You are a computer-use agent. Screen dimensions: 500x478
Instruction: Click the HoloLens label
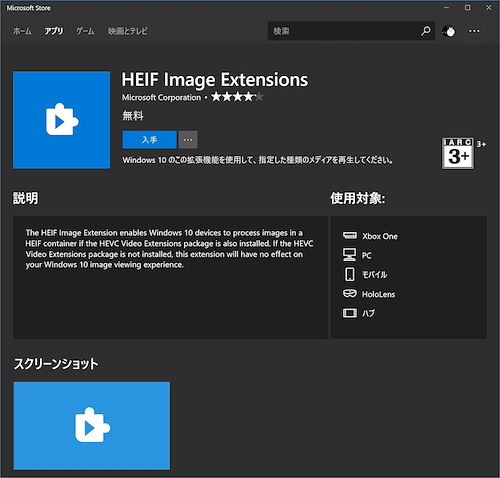click(379, 294)
